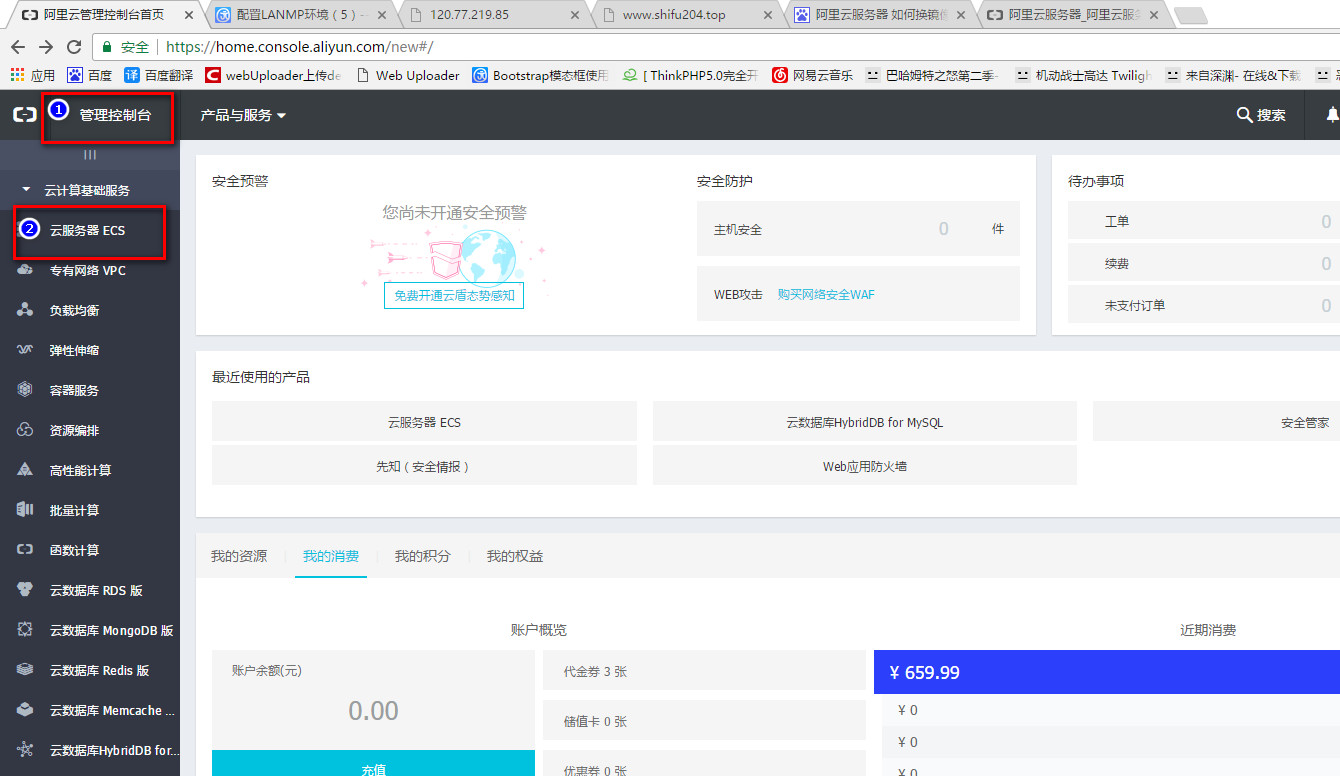
Task: Click the 管理控制台 header link
Action: point(115,115)
